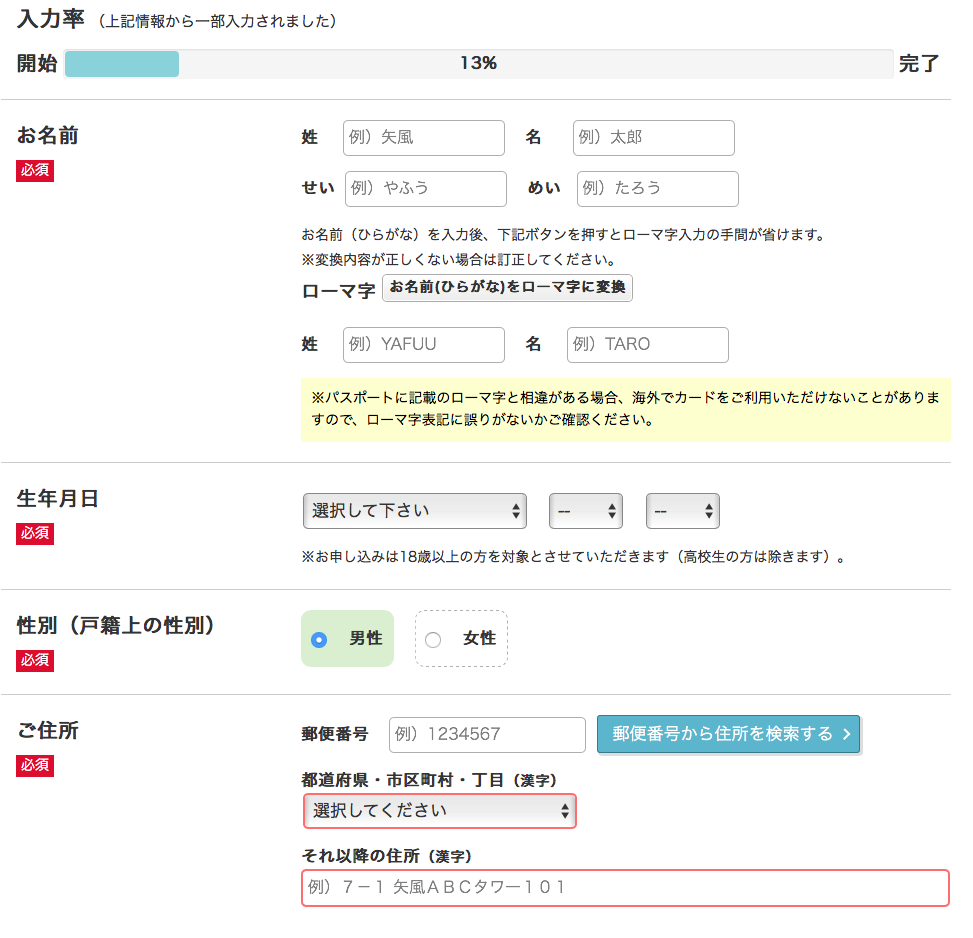Open the birth day dropdown
Viewport: 973px width, 938px height.
click(682, 511)
